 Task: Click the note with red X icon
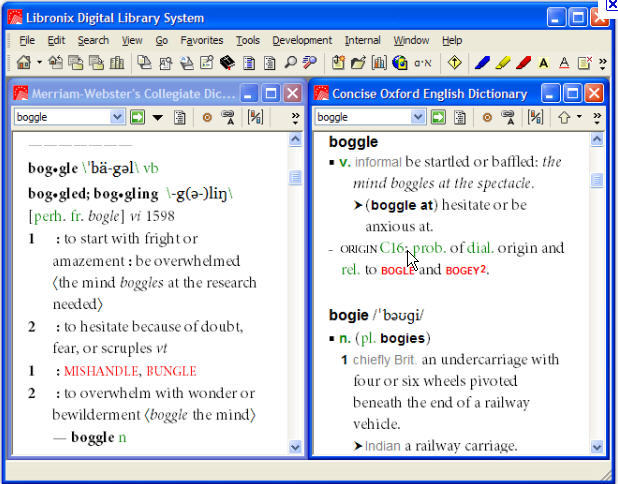coord(584,62)
